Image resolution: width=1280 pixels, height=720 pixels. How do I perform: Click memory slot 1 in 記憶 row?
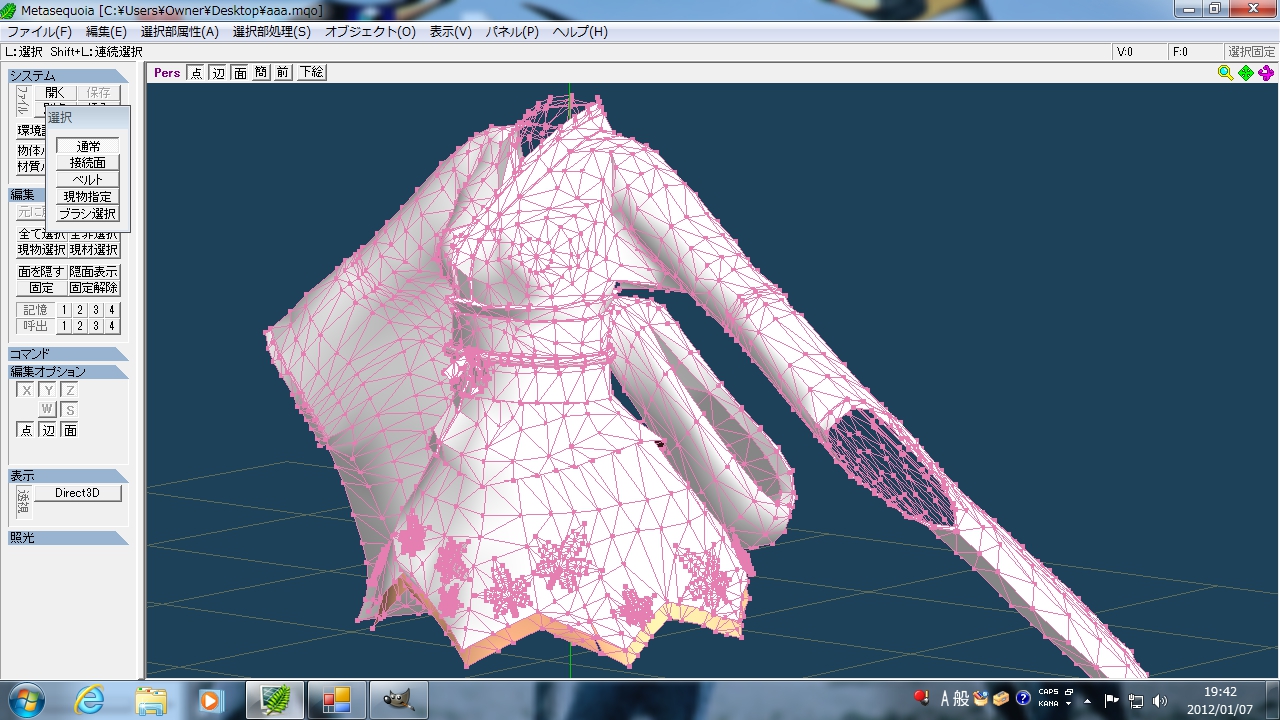[x=64, y=310]
